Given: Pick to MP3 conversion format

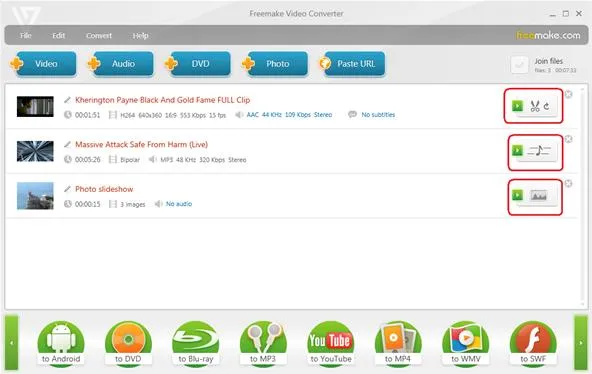Looking at the screenshot, I should pyautogui.click(x=263, y=344).
